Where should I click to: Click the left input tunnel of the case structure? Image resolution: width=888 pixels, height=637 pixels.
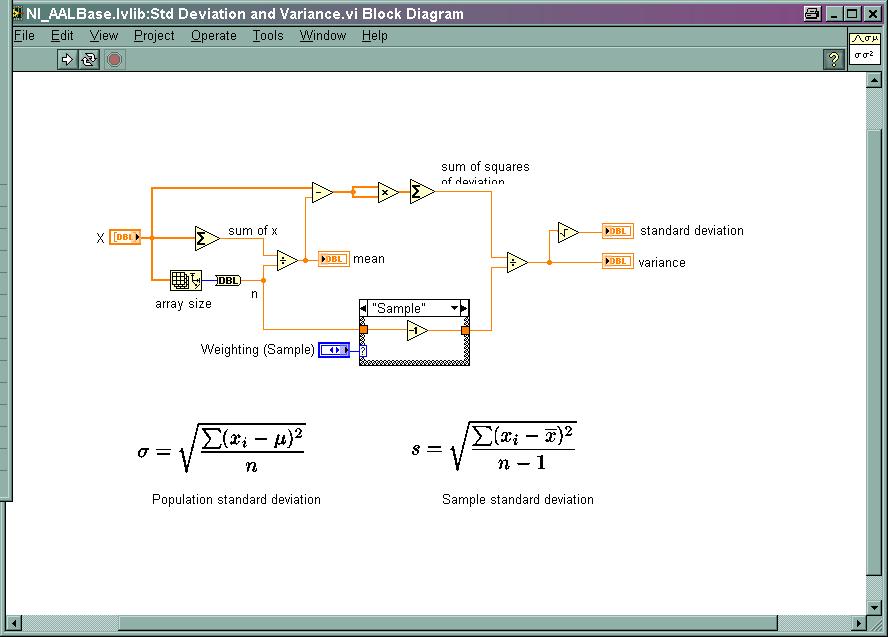click(364, 330)
